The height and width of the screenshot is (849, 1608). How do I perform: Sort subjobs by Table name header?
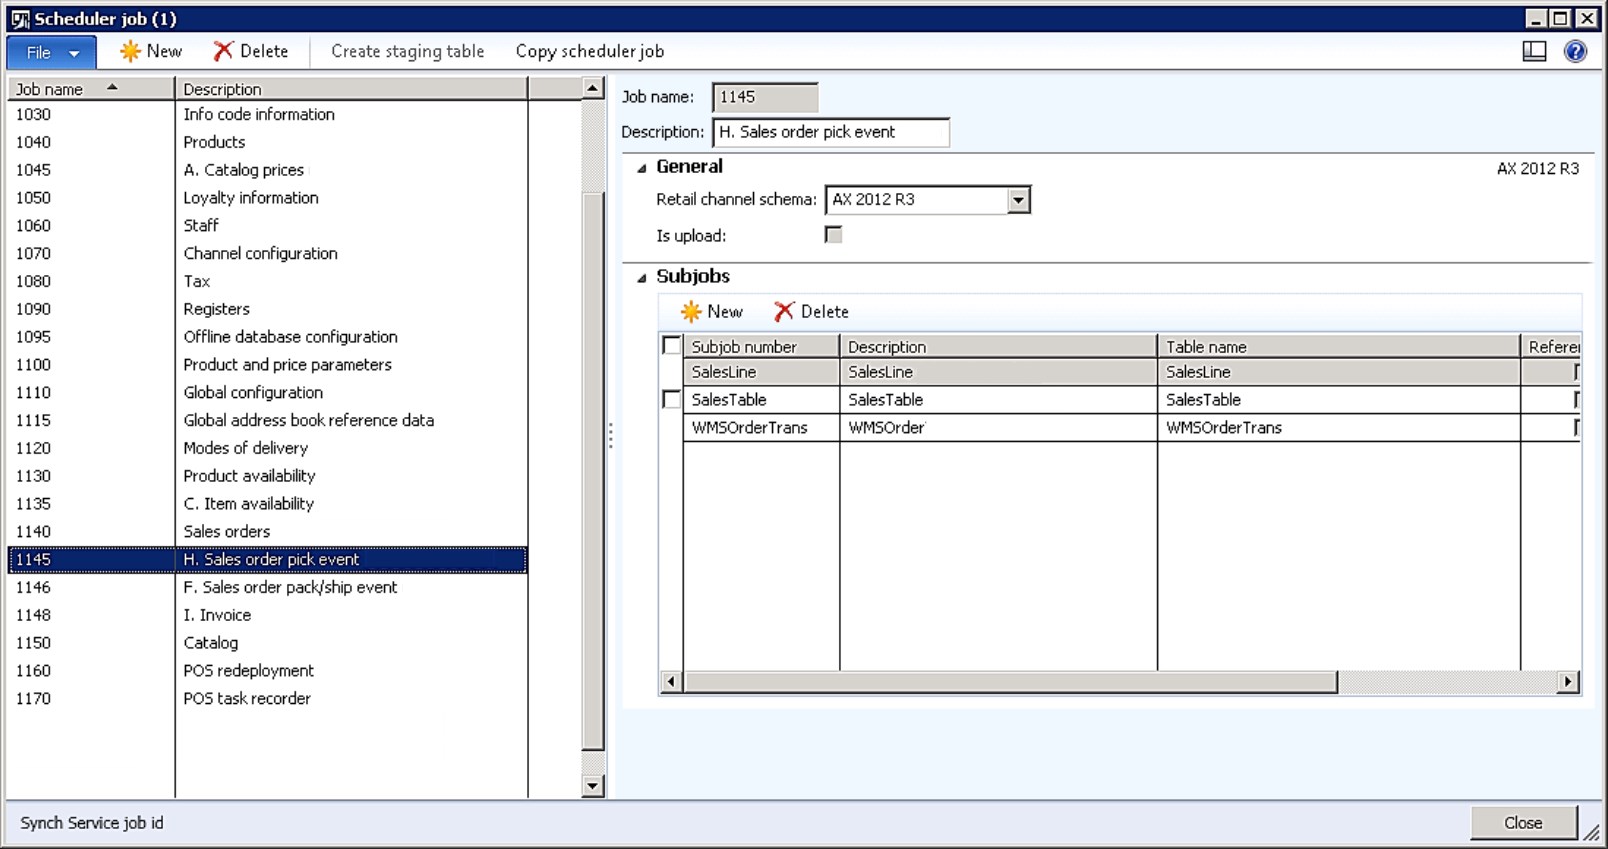click(1339, 347)
